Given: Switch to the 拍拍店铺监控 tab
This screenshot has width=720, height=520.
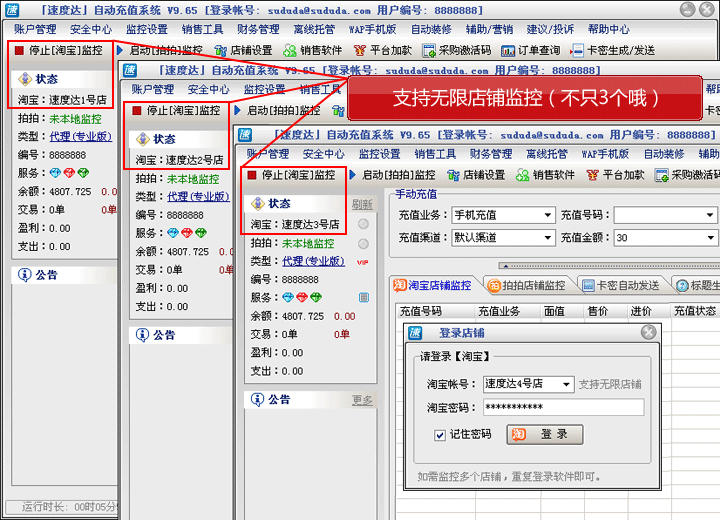Looking at the screenshot, I should pos(526,285).
